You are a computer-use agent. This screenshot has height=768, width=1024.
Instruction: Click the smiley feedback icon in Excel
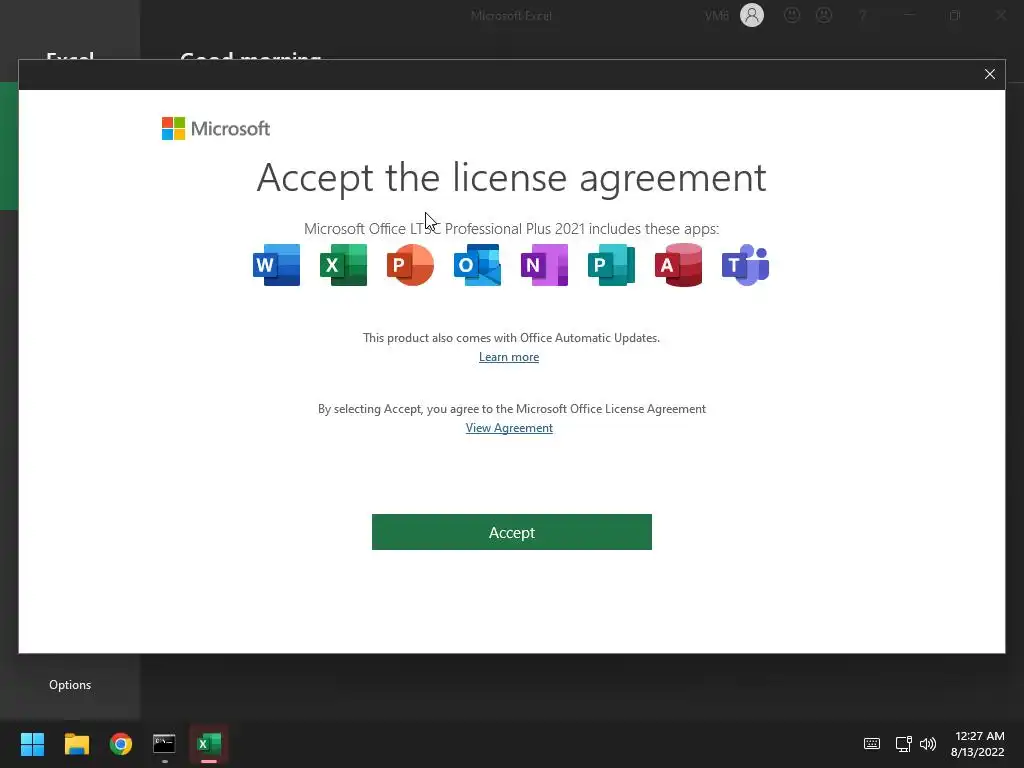pos(792,15)
